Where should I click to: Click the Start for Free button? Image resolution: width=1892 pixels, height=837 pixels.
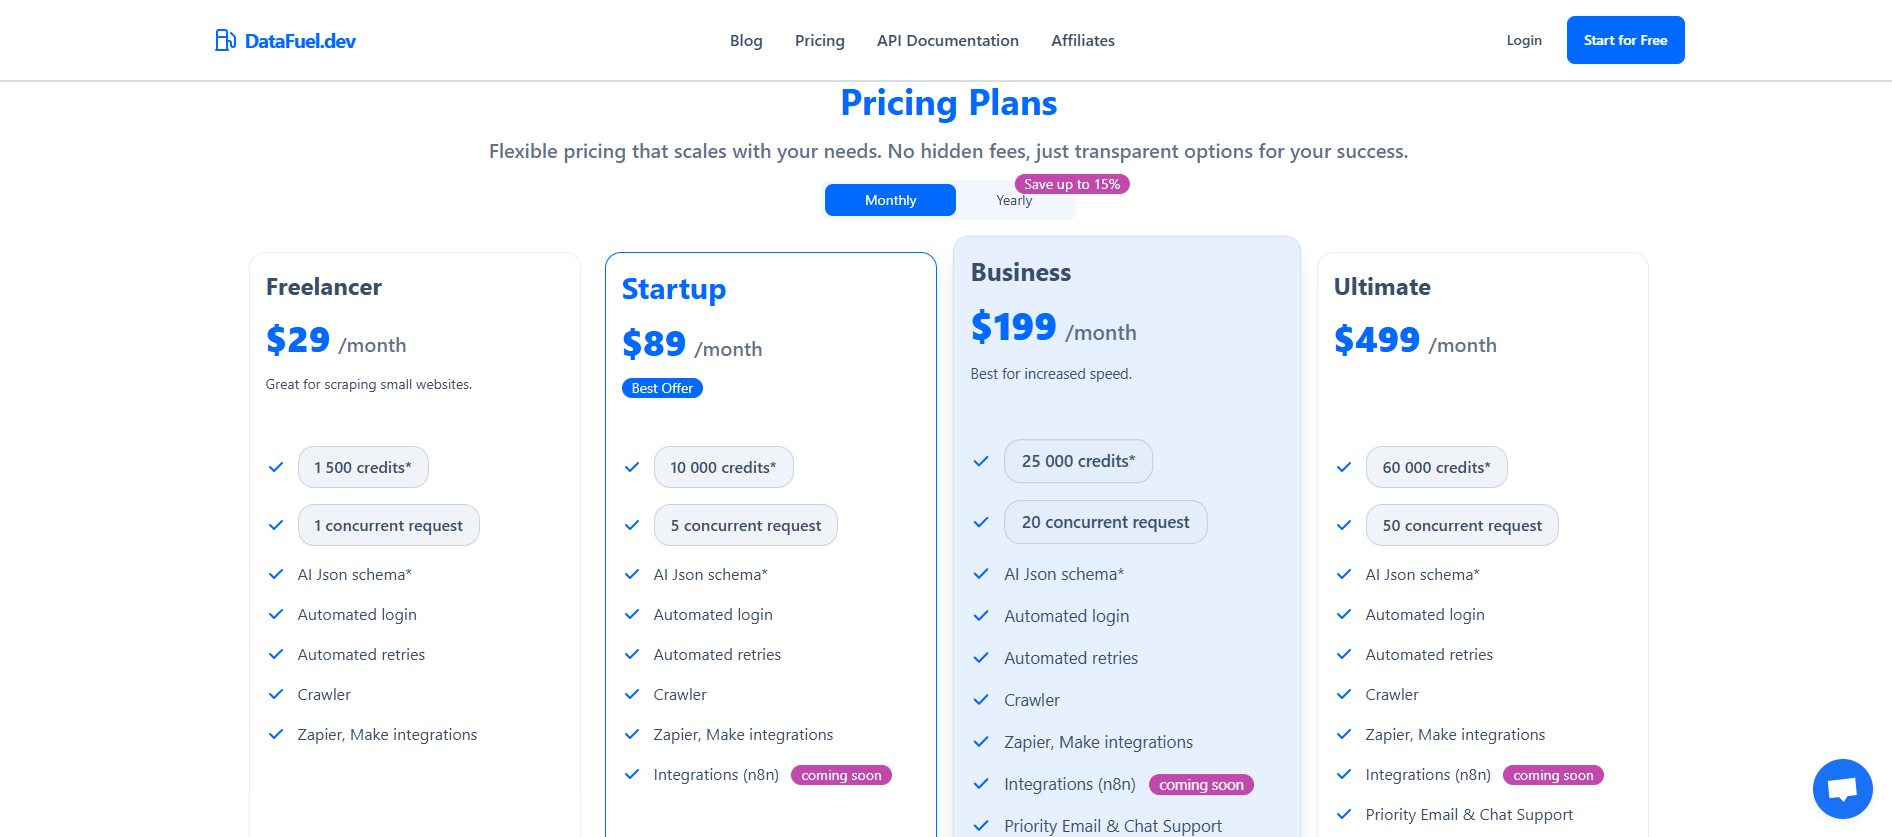click(1625, 40)
